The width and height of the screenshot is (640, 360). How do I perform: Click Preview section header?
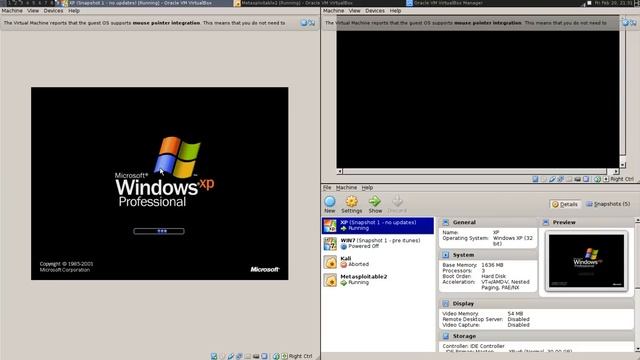click(x=587, y=222)
